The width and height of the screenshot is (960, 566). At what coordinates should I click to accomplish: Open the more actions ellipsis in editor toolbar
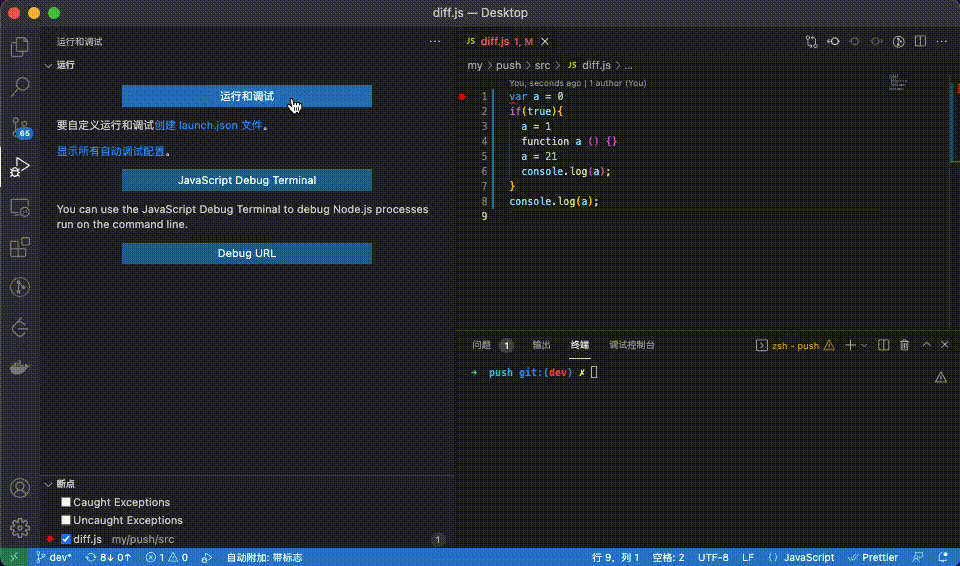click(x=941, y=42)
